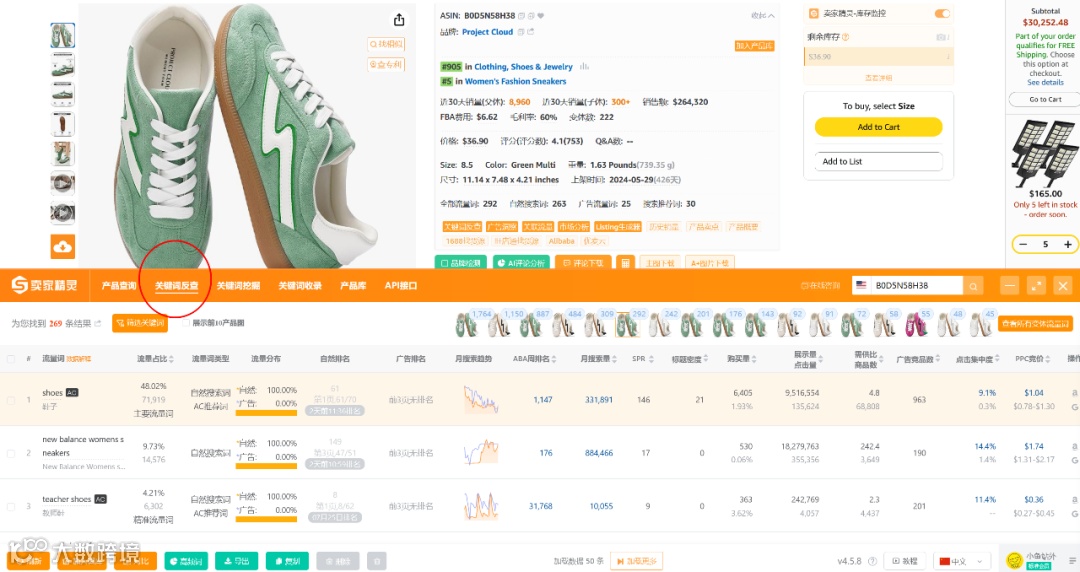
Task: Open the trend chart for teacher shoes
Action: pos(481,506)
